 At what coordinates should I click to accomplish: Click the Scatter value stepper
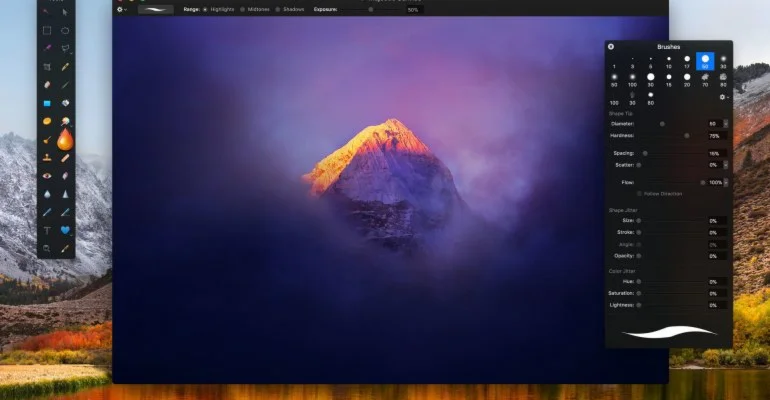[x=726, y=165]
